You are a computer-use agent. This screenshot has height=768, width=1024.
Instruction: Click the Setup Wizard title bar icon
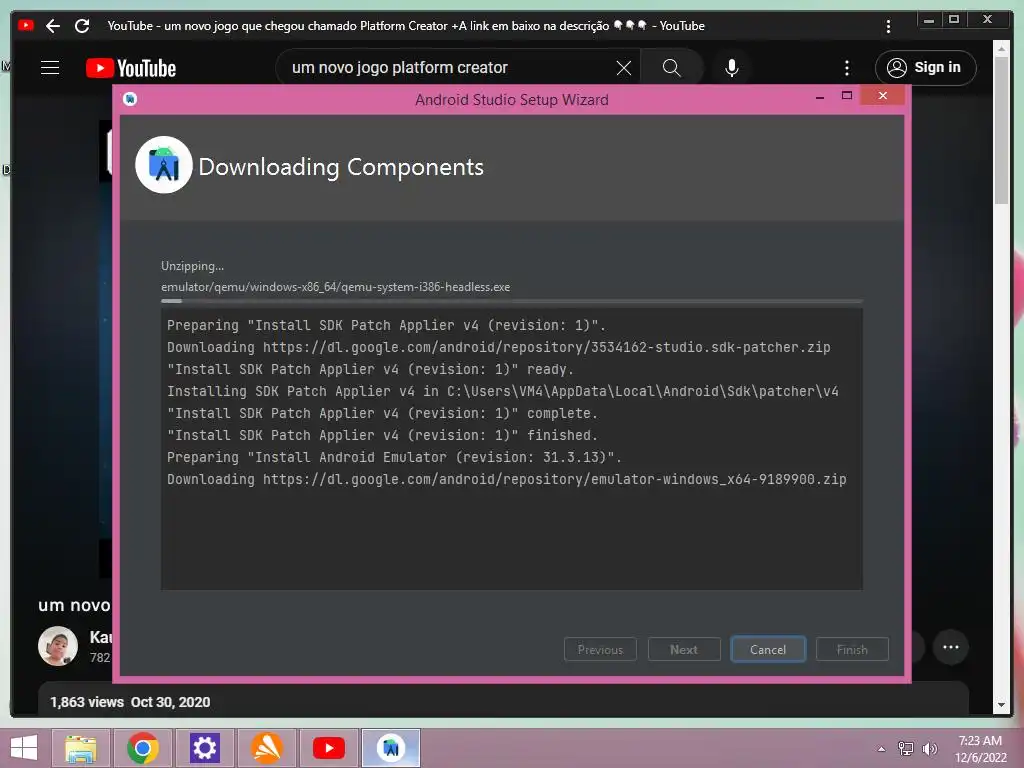pyautogui.click(x=130, y=99)
